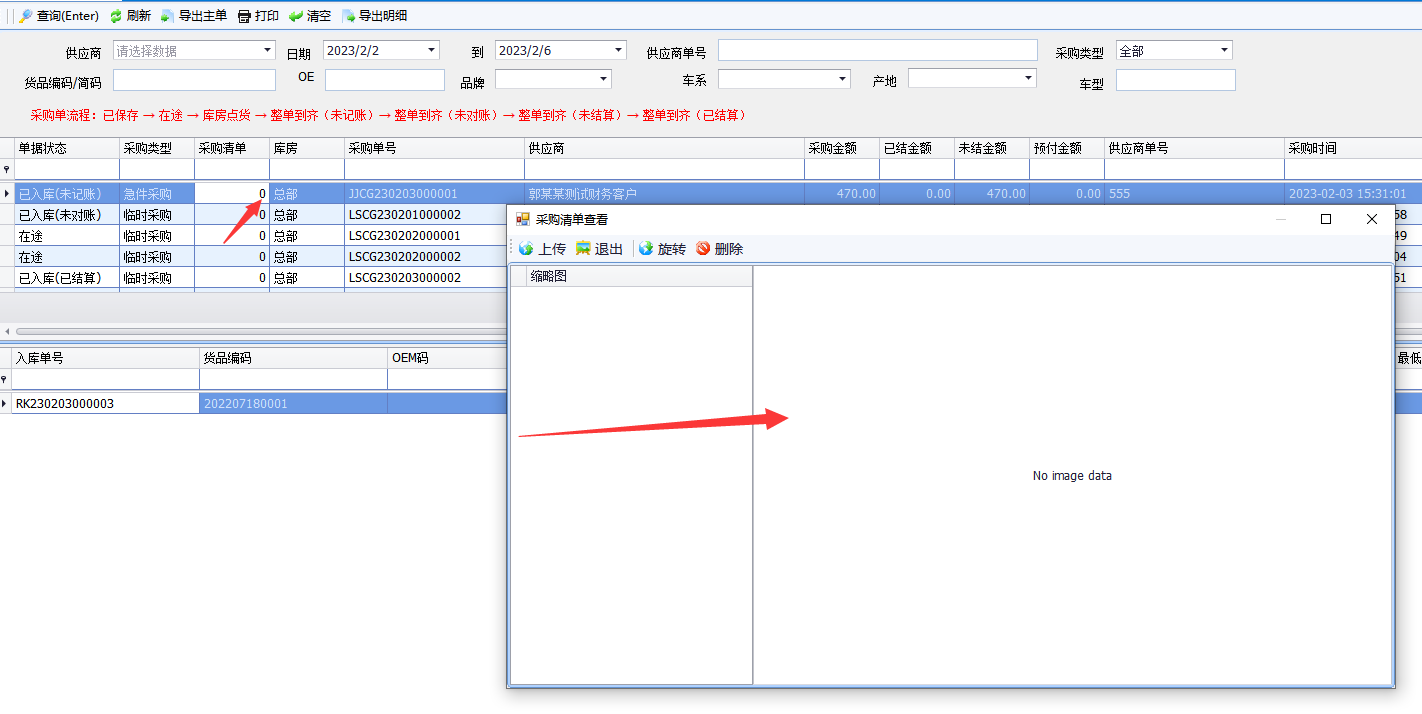Screen dimensions: 1422x714
Task: Click the 货品编码 column header
Action: [293, 358]
